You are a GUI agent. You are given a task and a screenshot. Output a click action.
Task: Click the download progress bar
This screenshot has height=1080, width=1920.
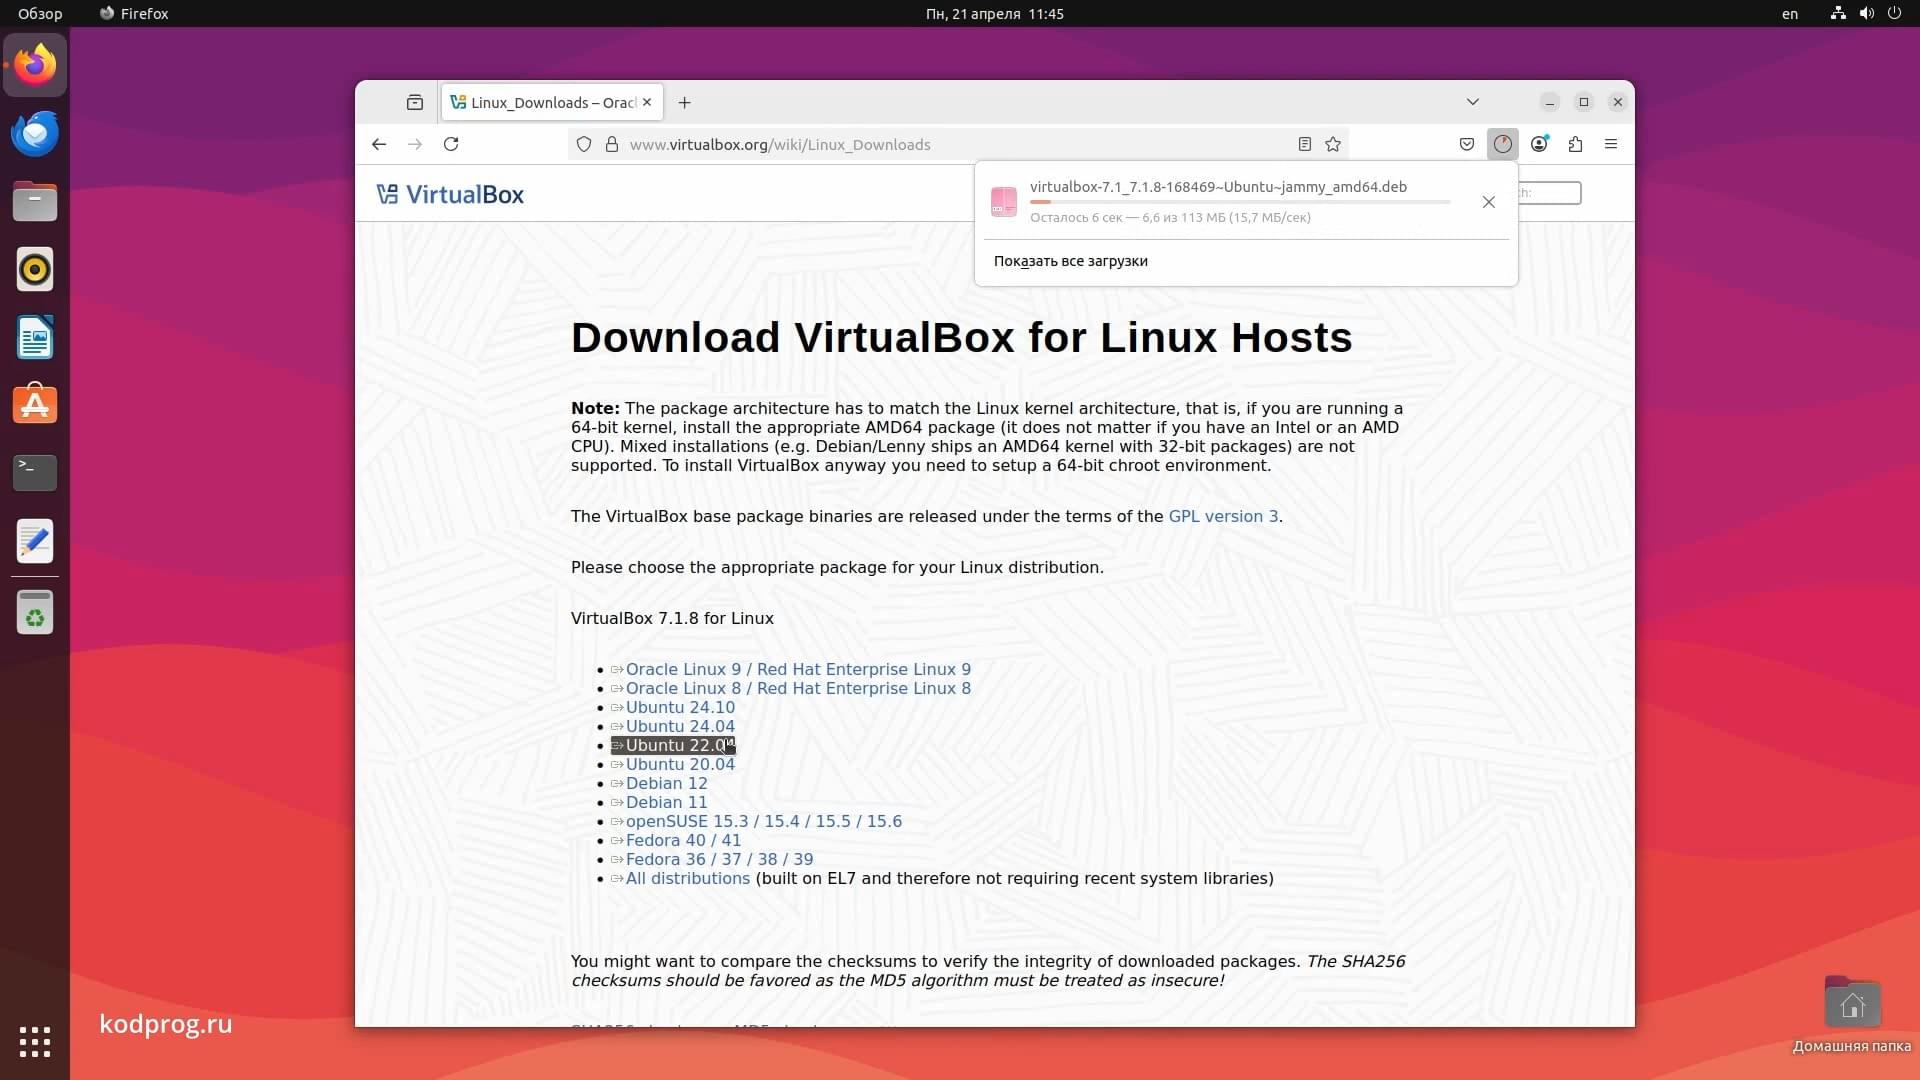click(1240, 202)
